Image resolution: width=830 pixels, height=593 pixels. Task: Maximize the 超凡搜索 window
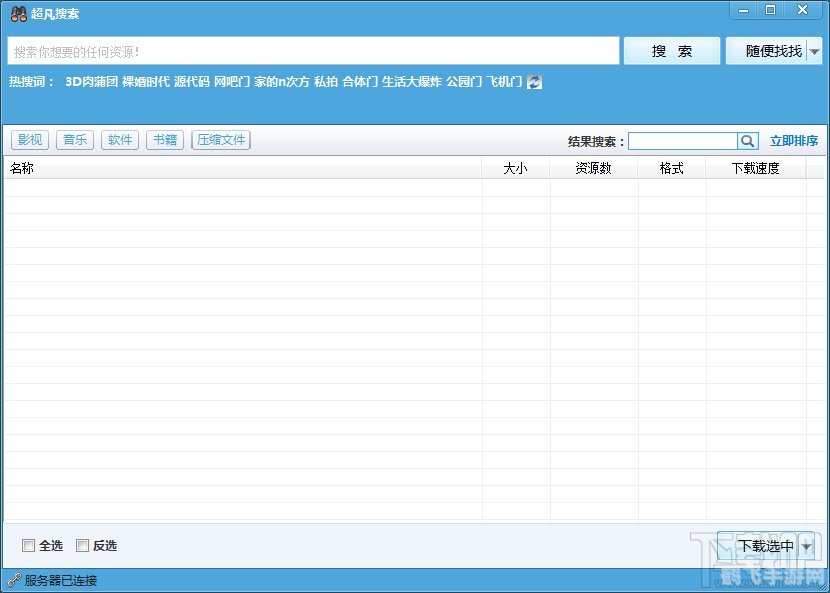[770, 10]
